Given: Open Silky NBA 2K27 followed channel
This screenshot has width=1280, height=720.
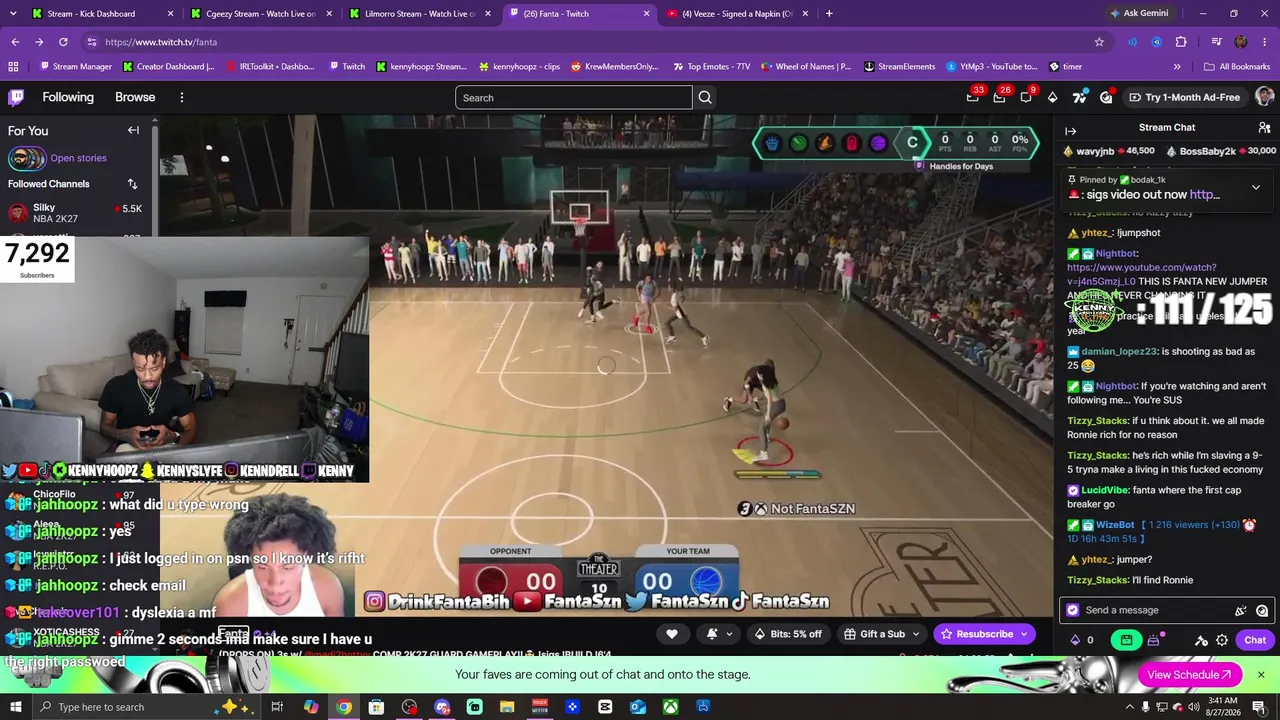Looking at the screenshot, I should (76, 213).
